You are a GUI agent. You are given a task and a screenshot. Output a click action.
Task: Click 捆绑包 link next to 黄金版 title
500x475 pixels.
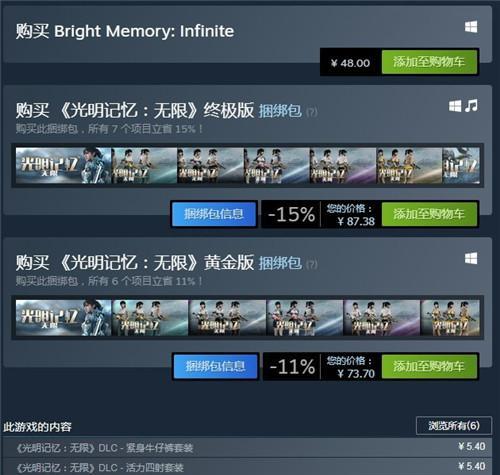[280, 263]
